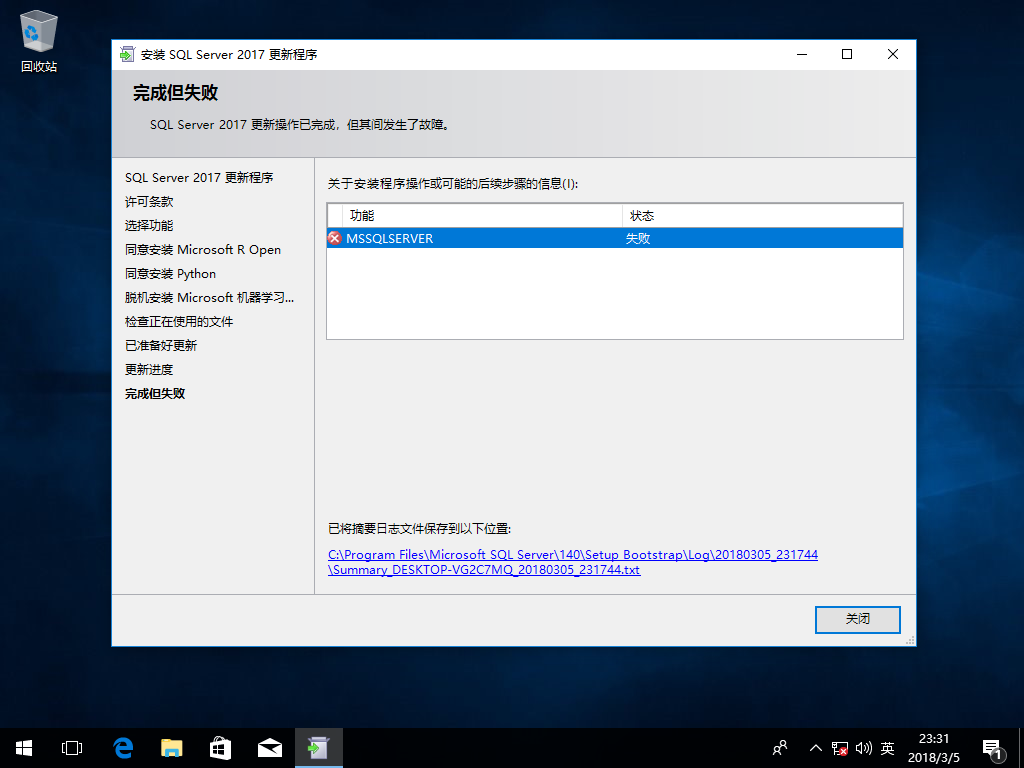The height and width of the screenshot is (768, 1024).
Task: Close the SQL Server setup window
Action: click(x=893, y=54)
